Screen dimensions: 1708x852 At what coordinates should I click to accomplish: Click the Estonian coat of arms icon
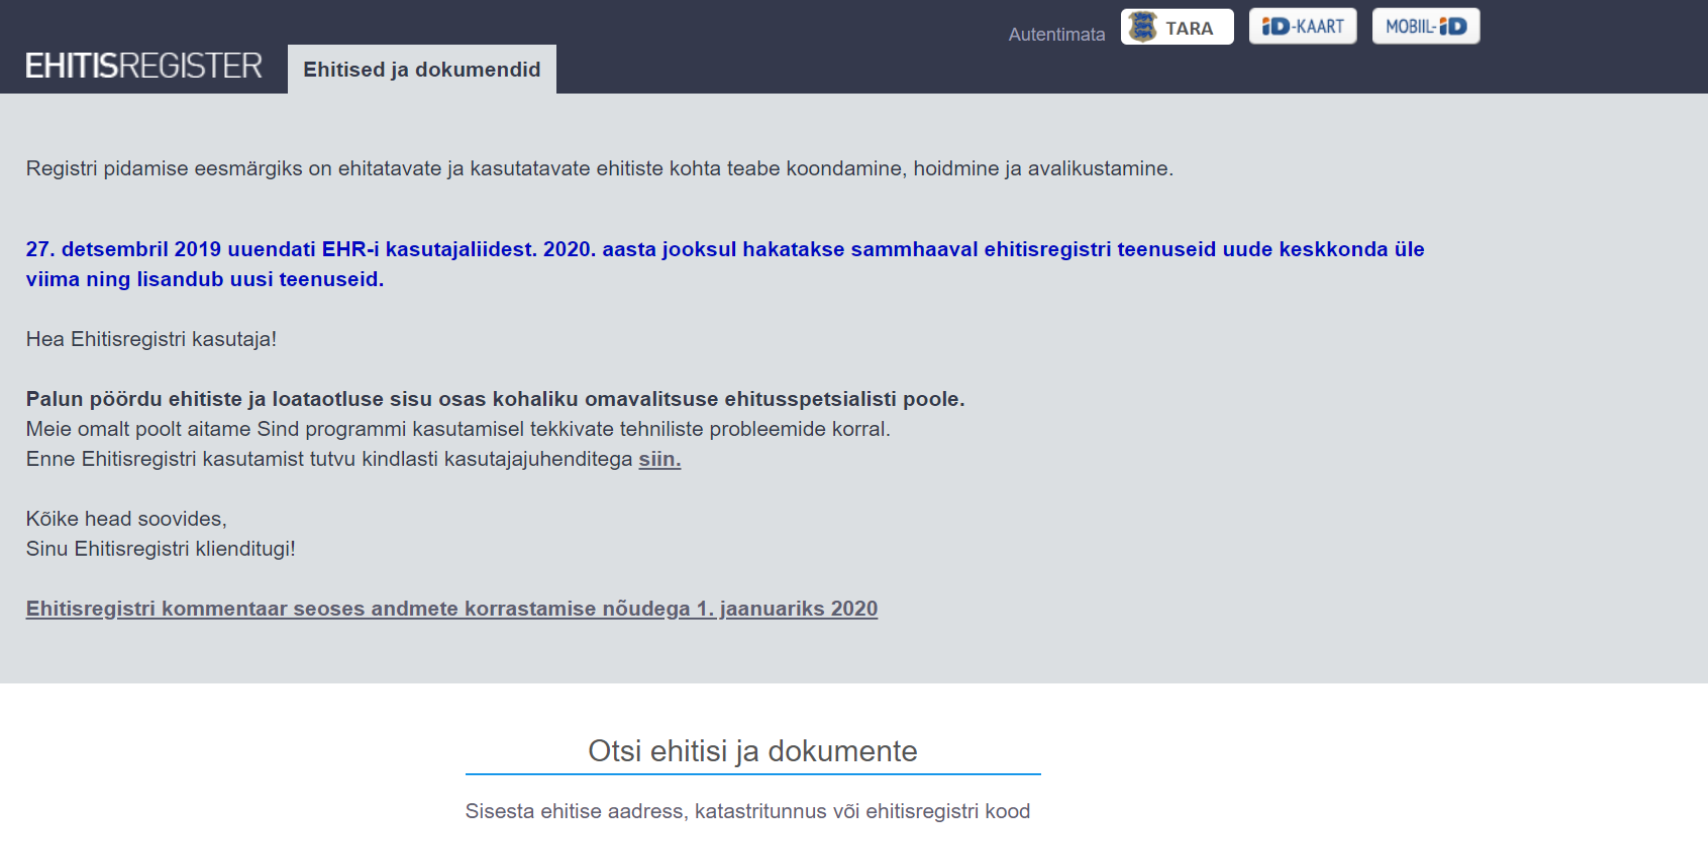click(1142, 27)
